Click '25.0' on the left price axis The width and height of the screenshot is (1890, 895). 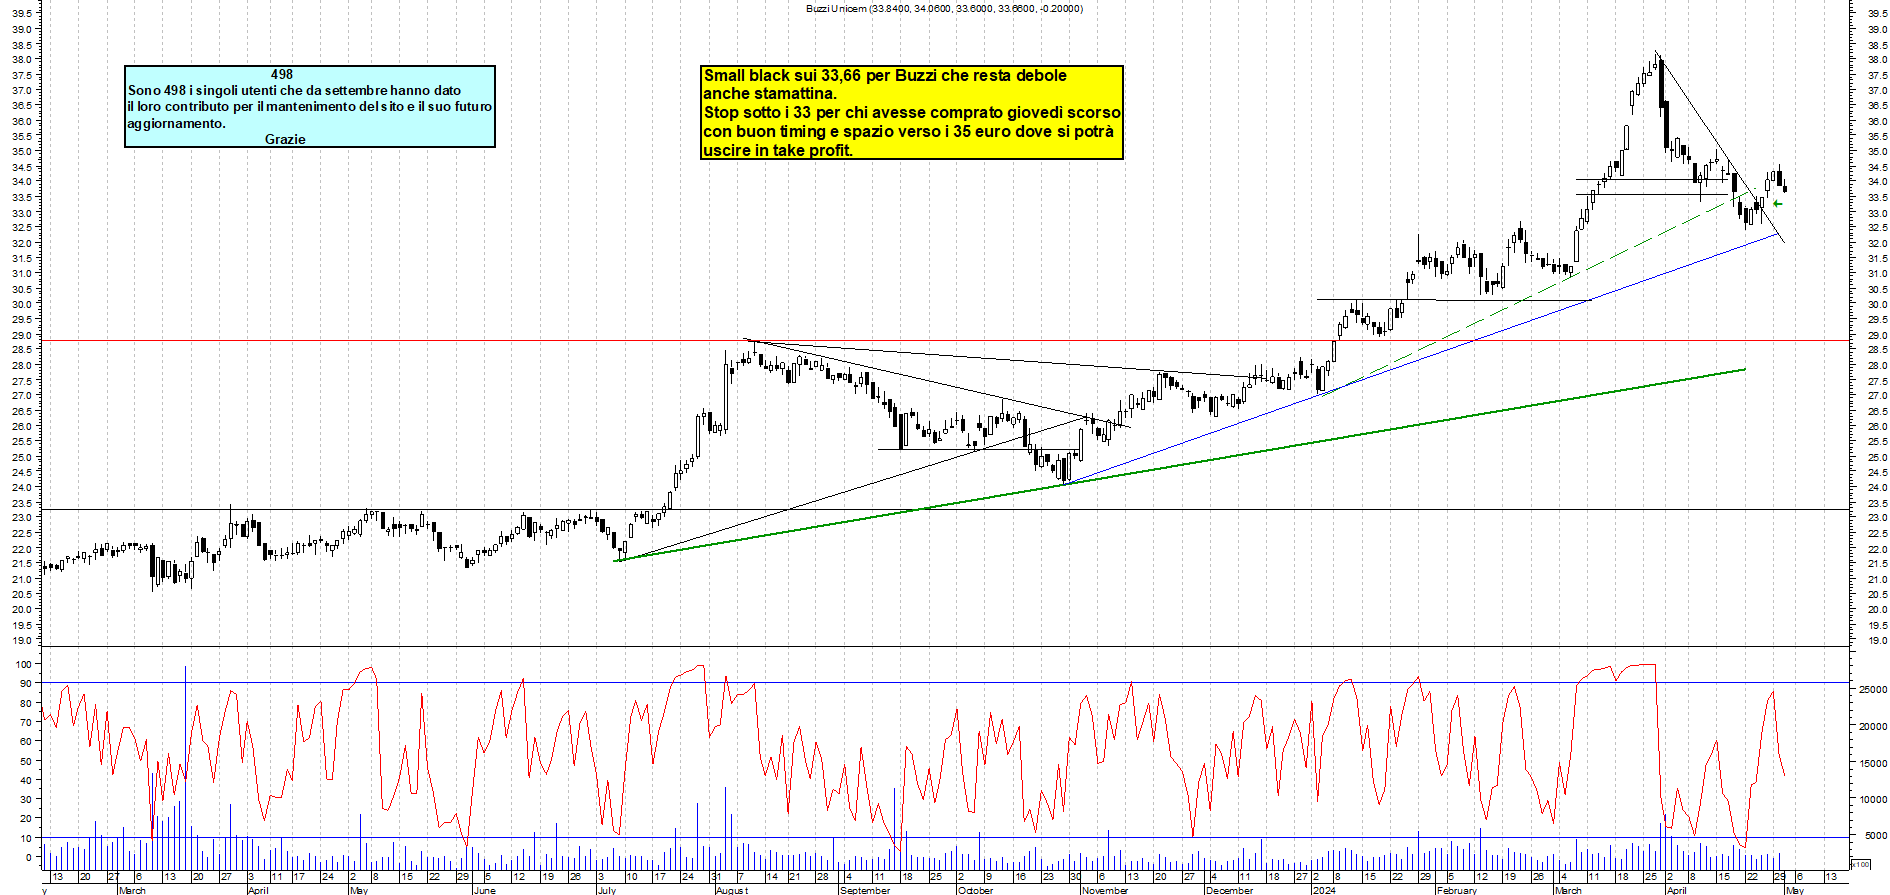[x=21, y=458]
